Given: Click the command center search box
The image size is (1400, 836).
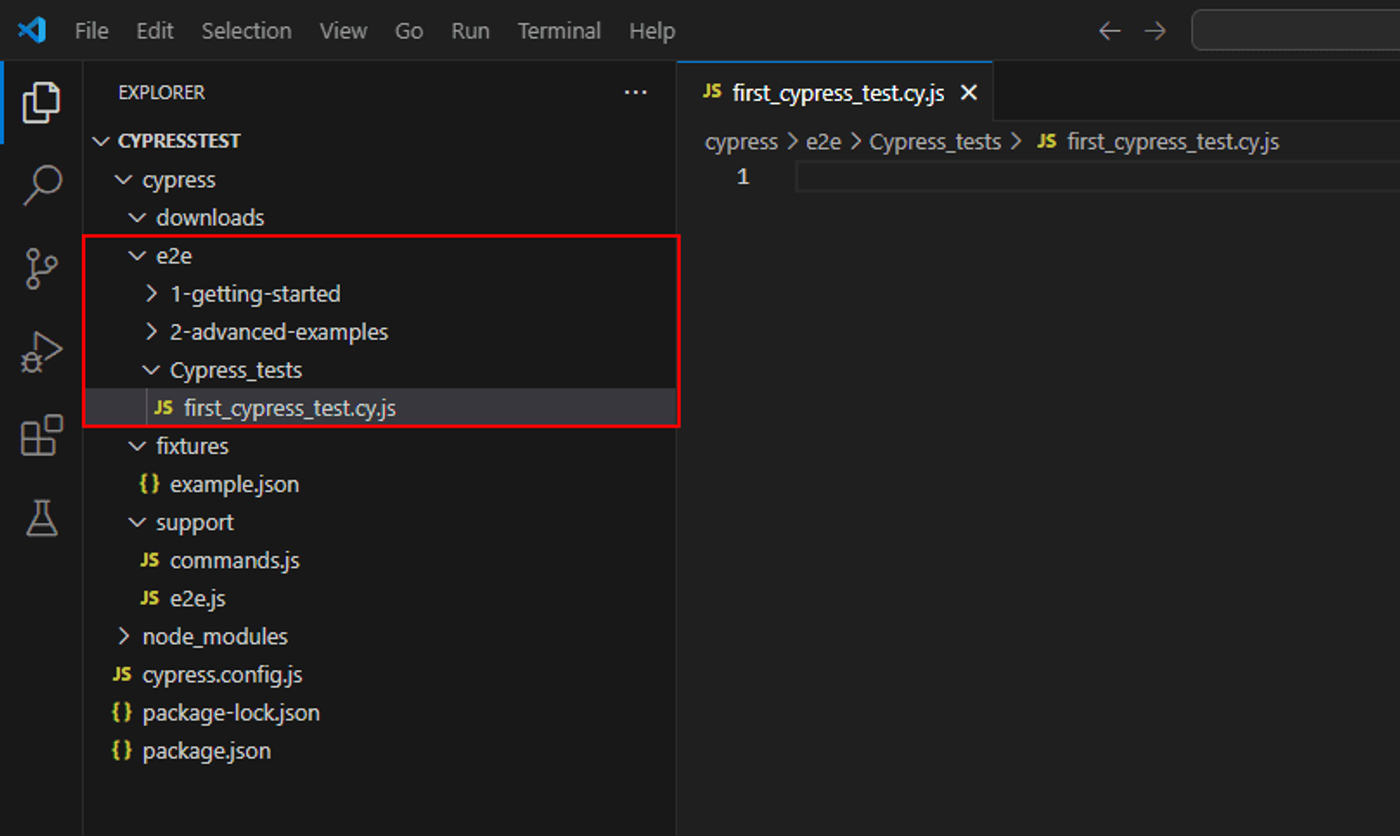Looking at the screenshot, I should tap(1296, 31).
